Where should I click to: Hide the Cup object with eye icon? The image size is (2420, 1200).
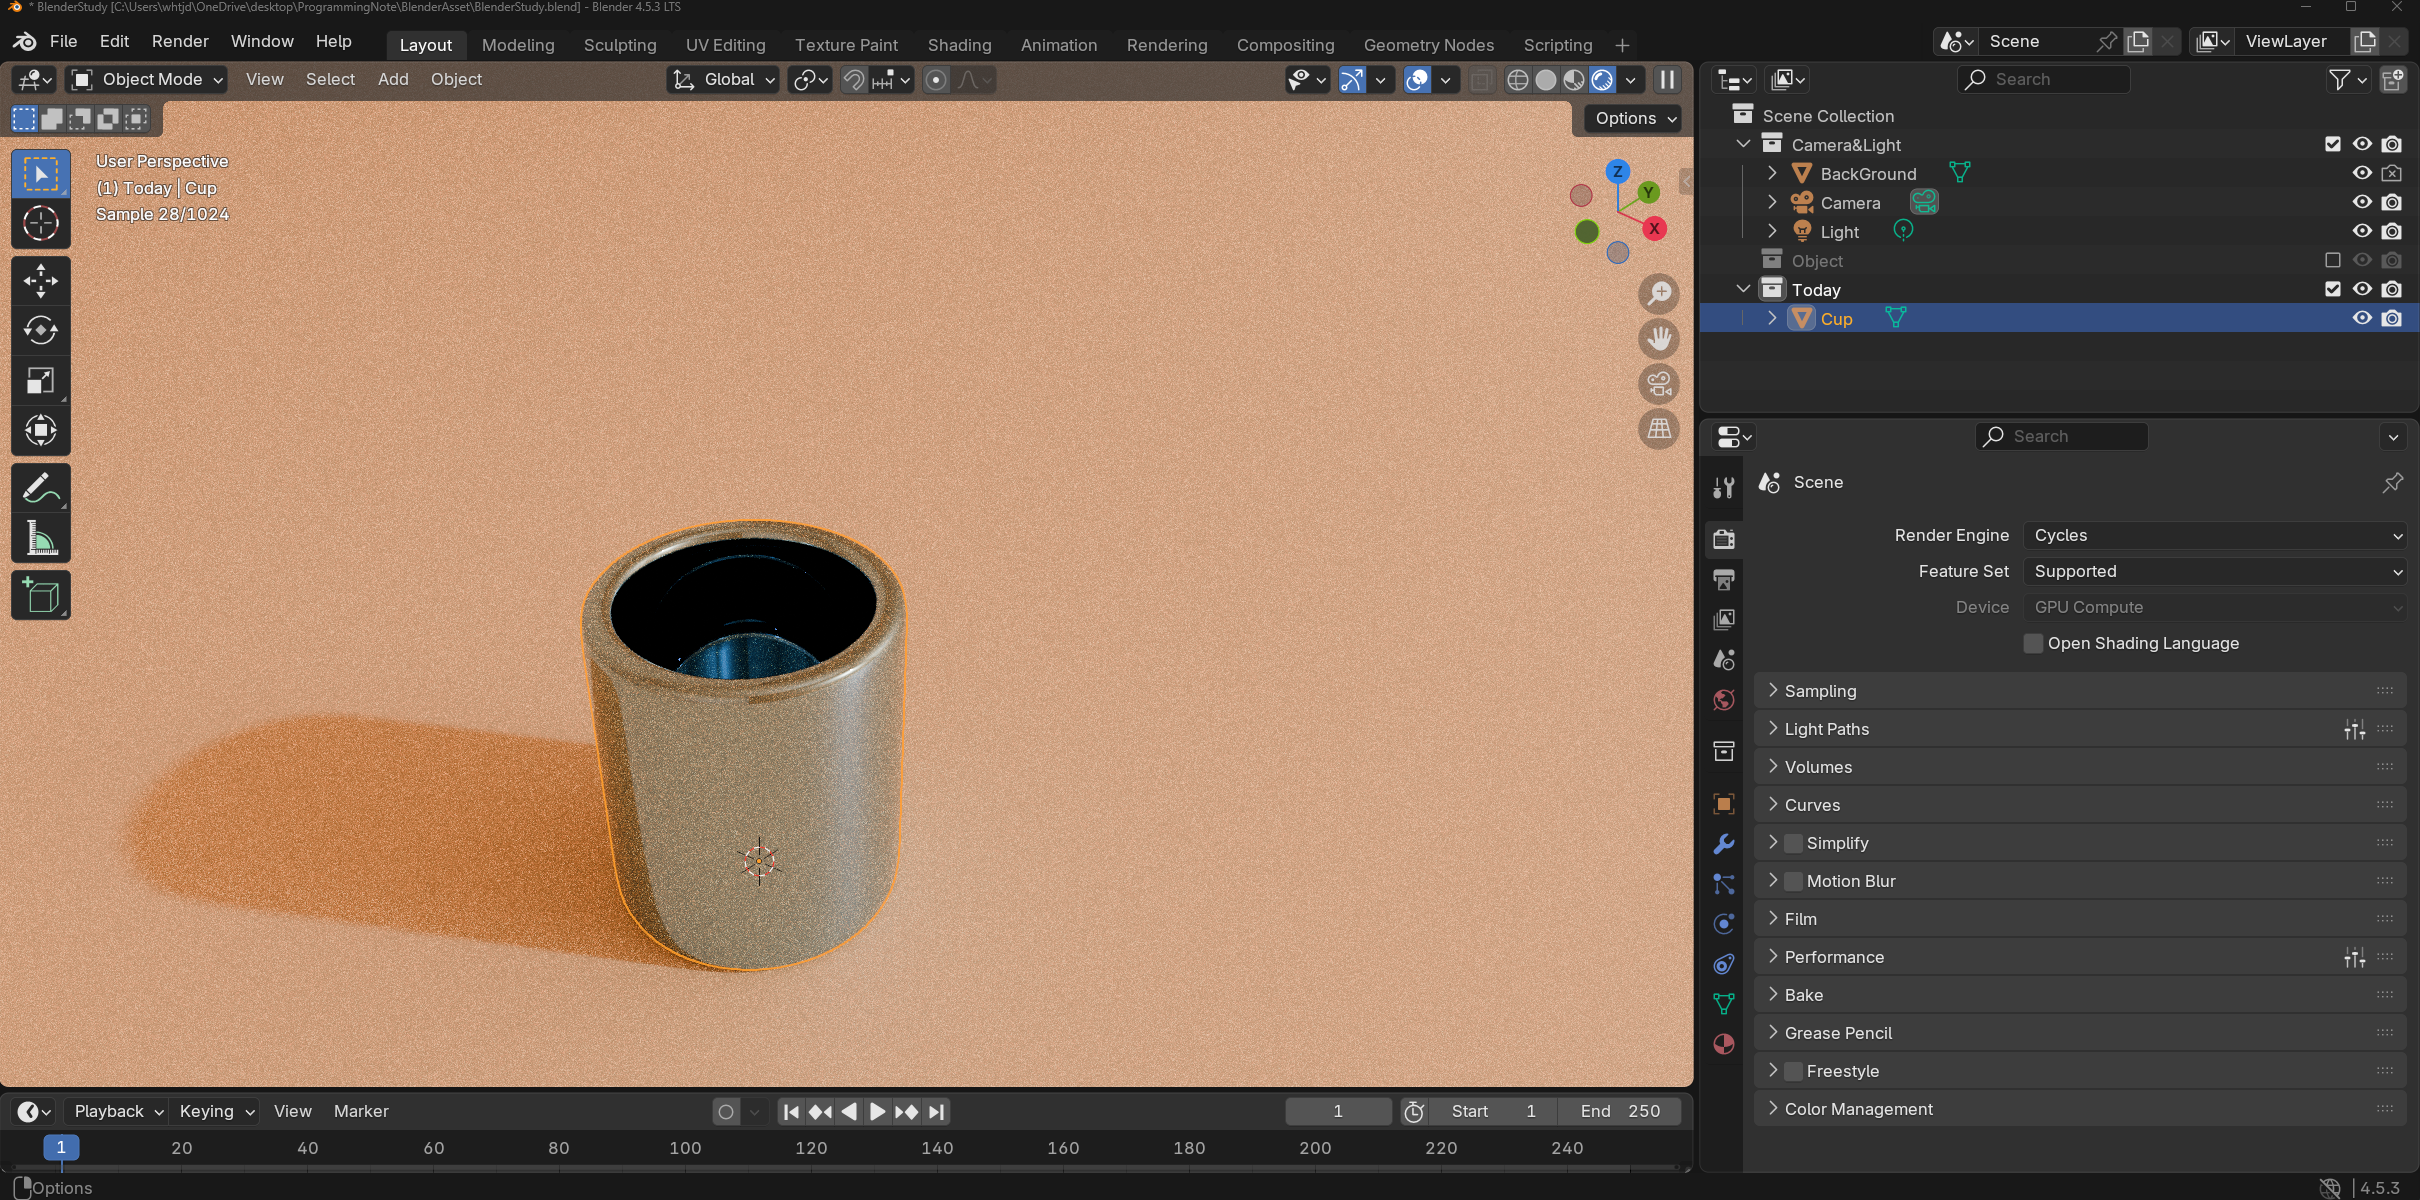point(2362,318)
